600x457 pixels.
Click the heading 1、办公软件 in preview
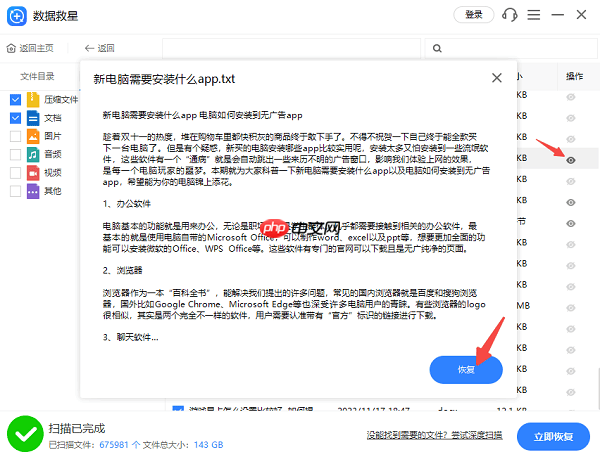[127, 204]
